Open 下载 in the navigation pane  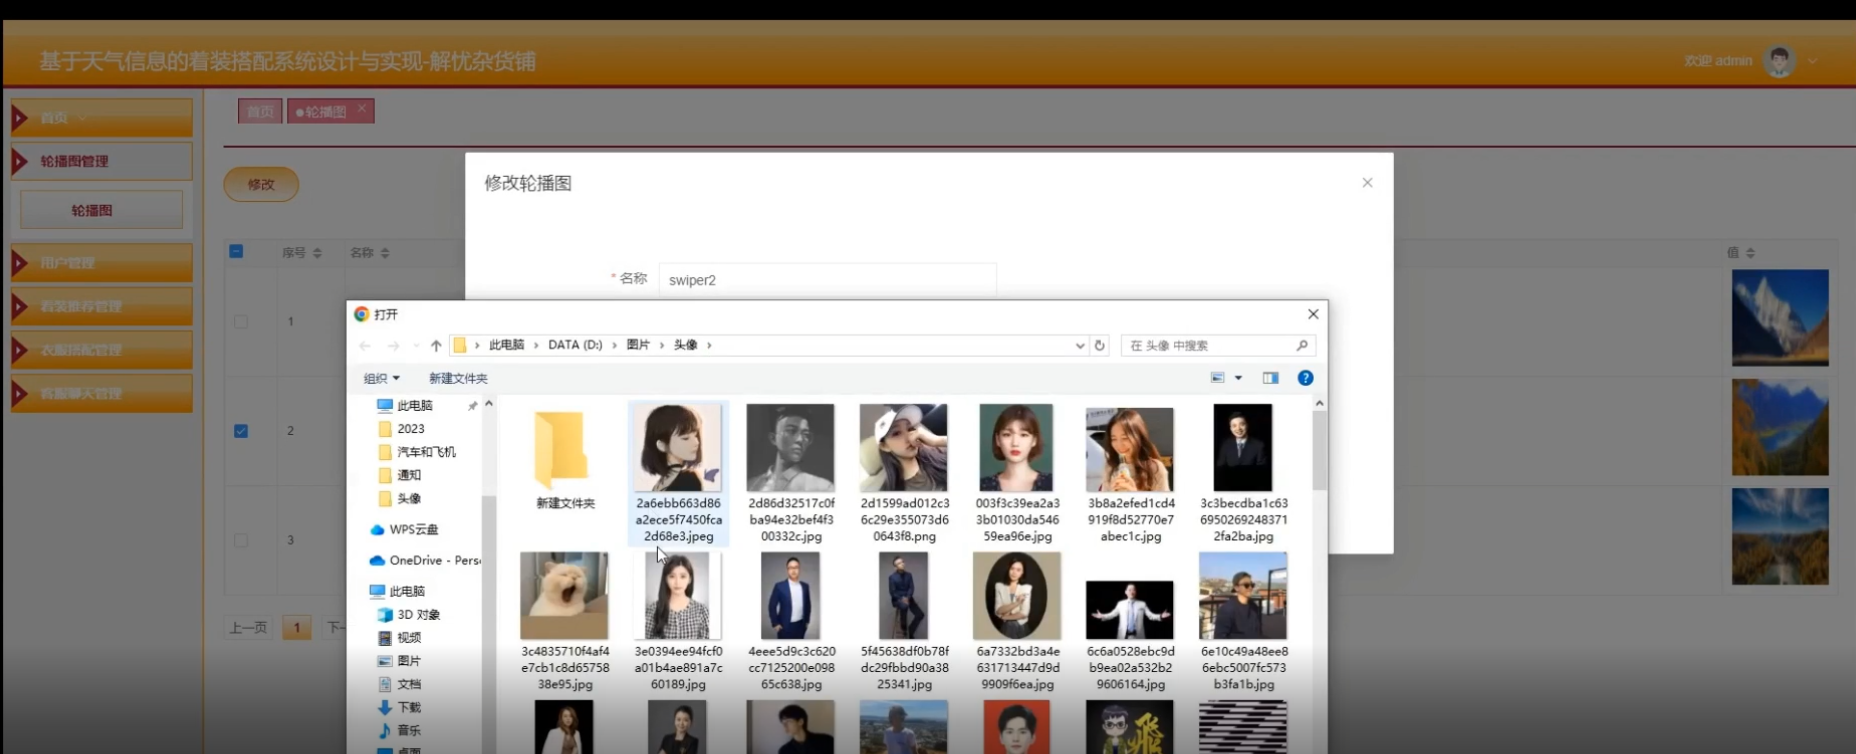point(400,707)
